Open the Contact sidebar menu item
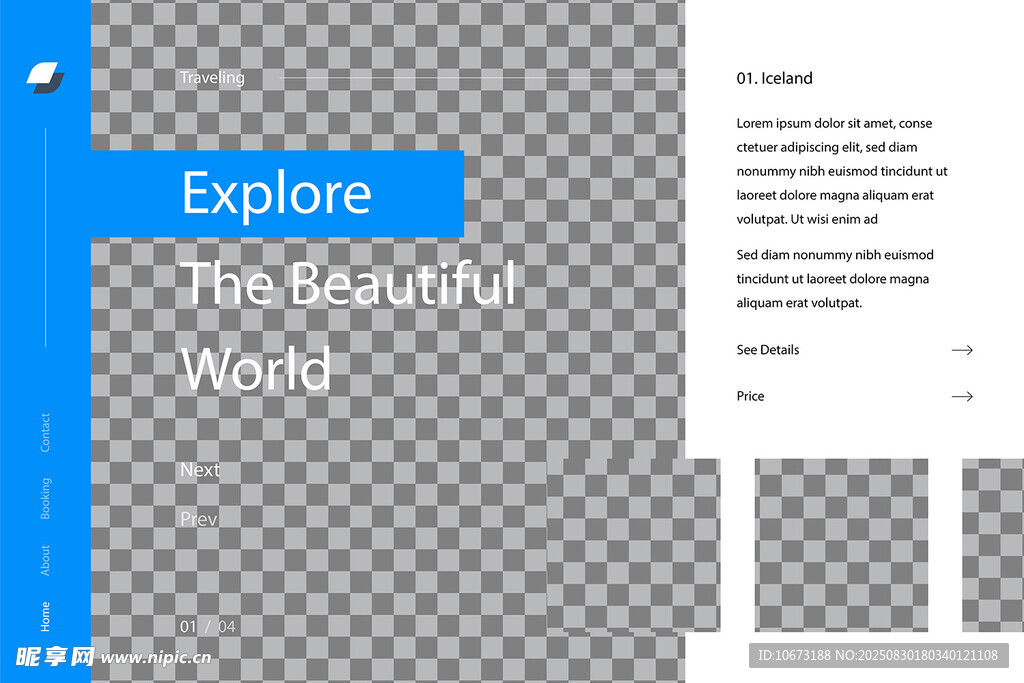 [45, 432]
